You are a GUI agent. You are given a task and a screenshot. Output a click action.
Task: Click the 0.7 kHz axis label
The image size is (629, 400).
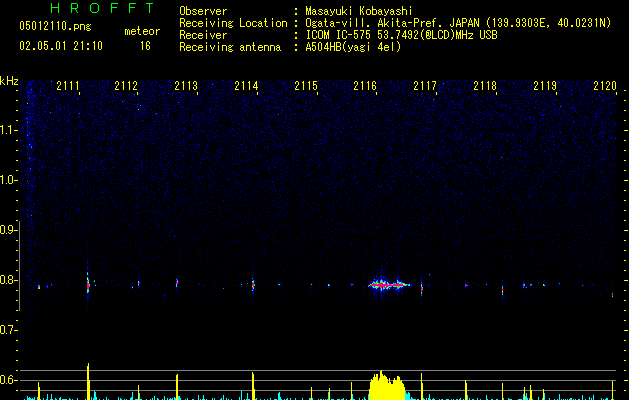[8, 330]
